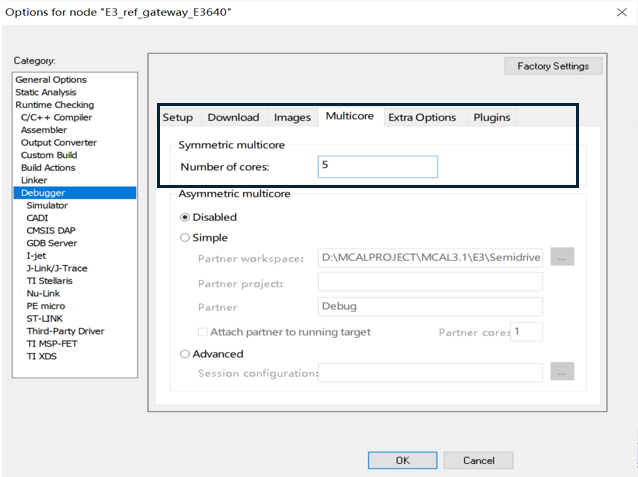This screenshot has height=477, width=638.
Task: Click the Number of cores field
Action: click(x=377, y=167)
